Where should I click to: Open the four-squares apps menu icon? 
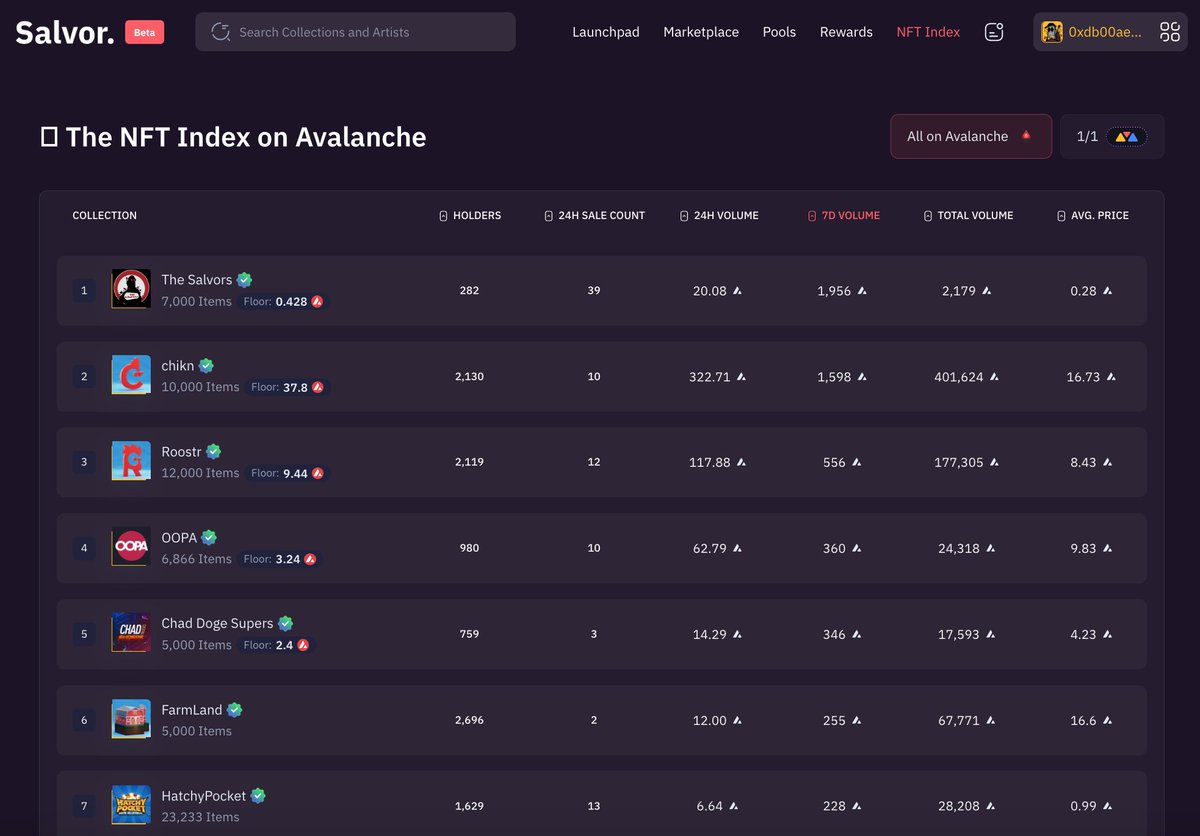pyautogui.click(x=1170, y=32)
